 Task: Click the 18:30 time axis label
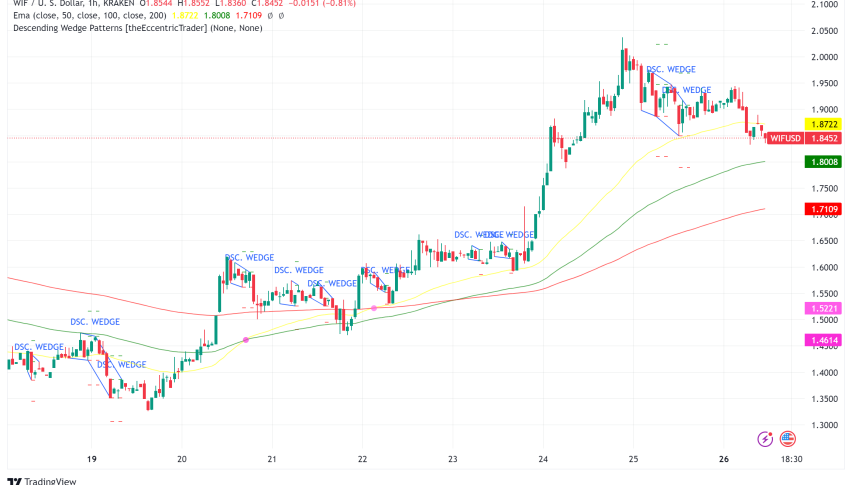792,459
